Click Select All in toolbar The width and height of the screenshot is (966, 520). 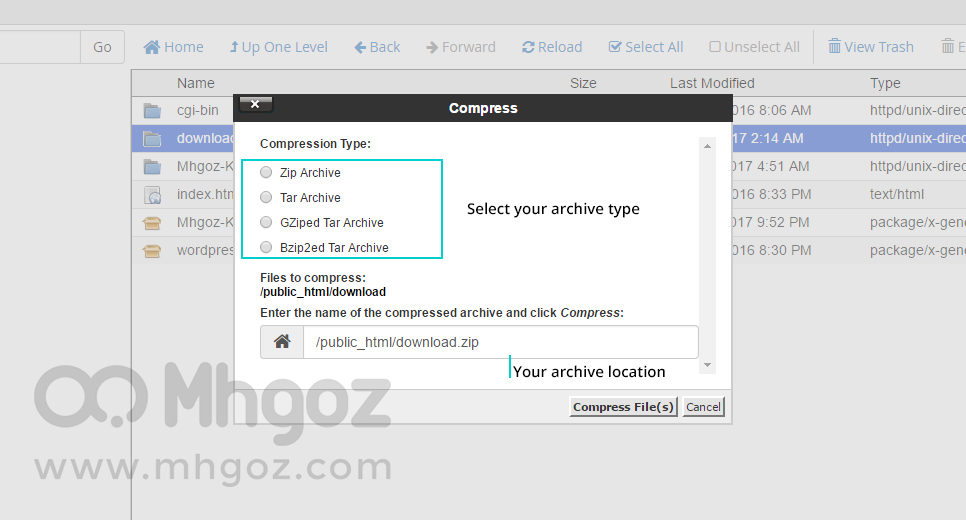[x=646, y=47]
